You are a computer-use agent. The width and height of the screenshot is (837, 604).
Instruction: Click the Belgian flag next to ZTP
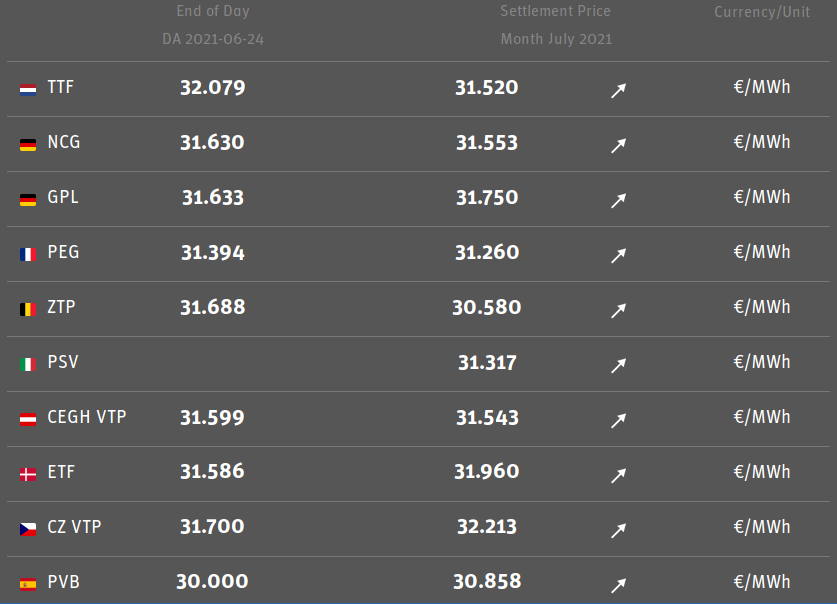click(x=28, y=309)
